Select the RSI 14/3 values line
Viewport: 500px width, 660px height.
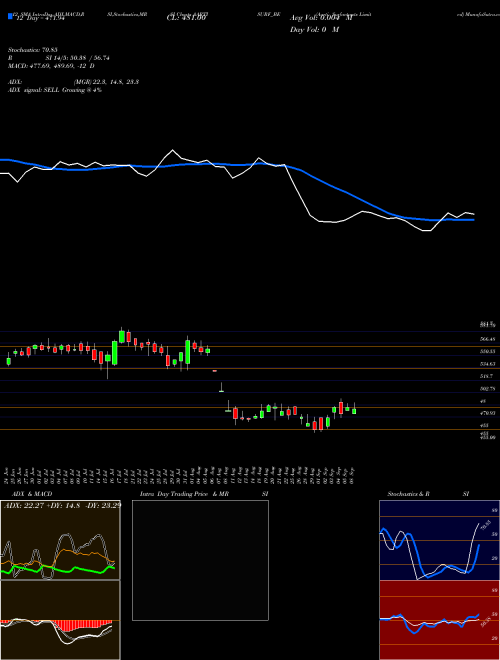[x=59, y=58]
